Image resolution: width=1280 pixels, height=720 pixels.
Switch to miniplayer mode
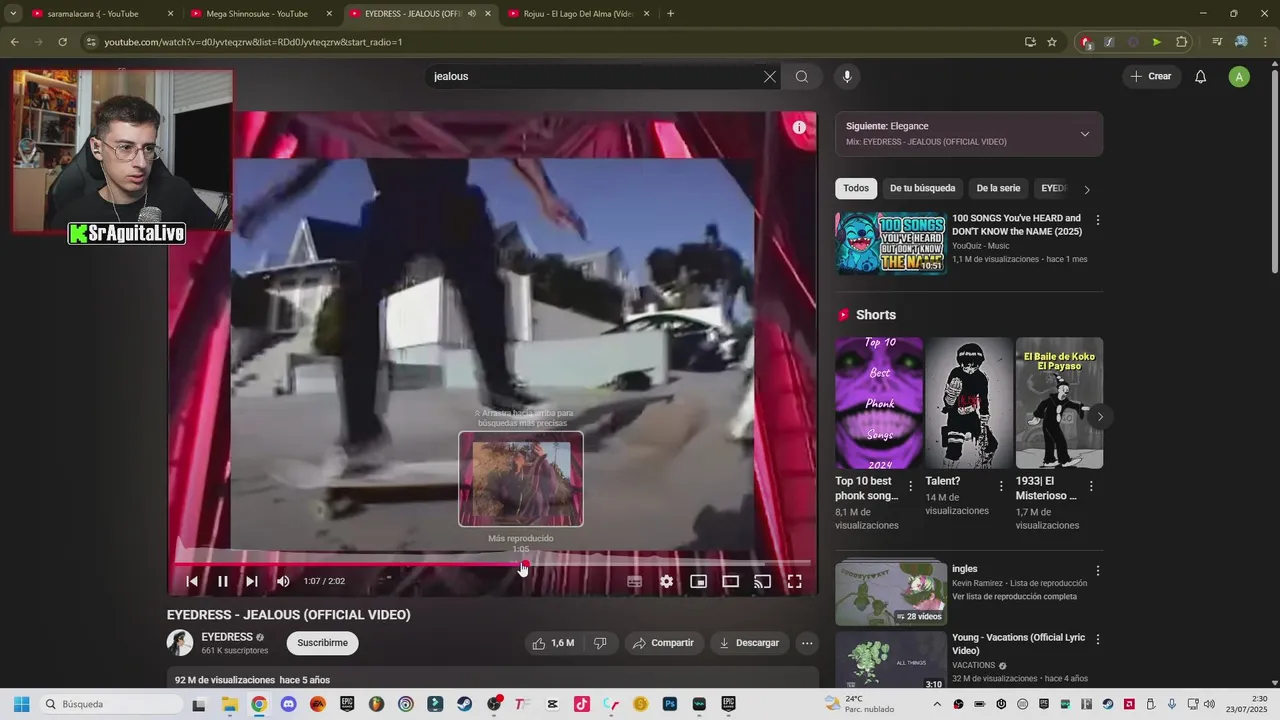pos(698,581)
